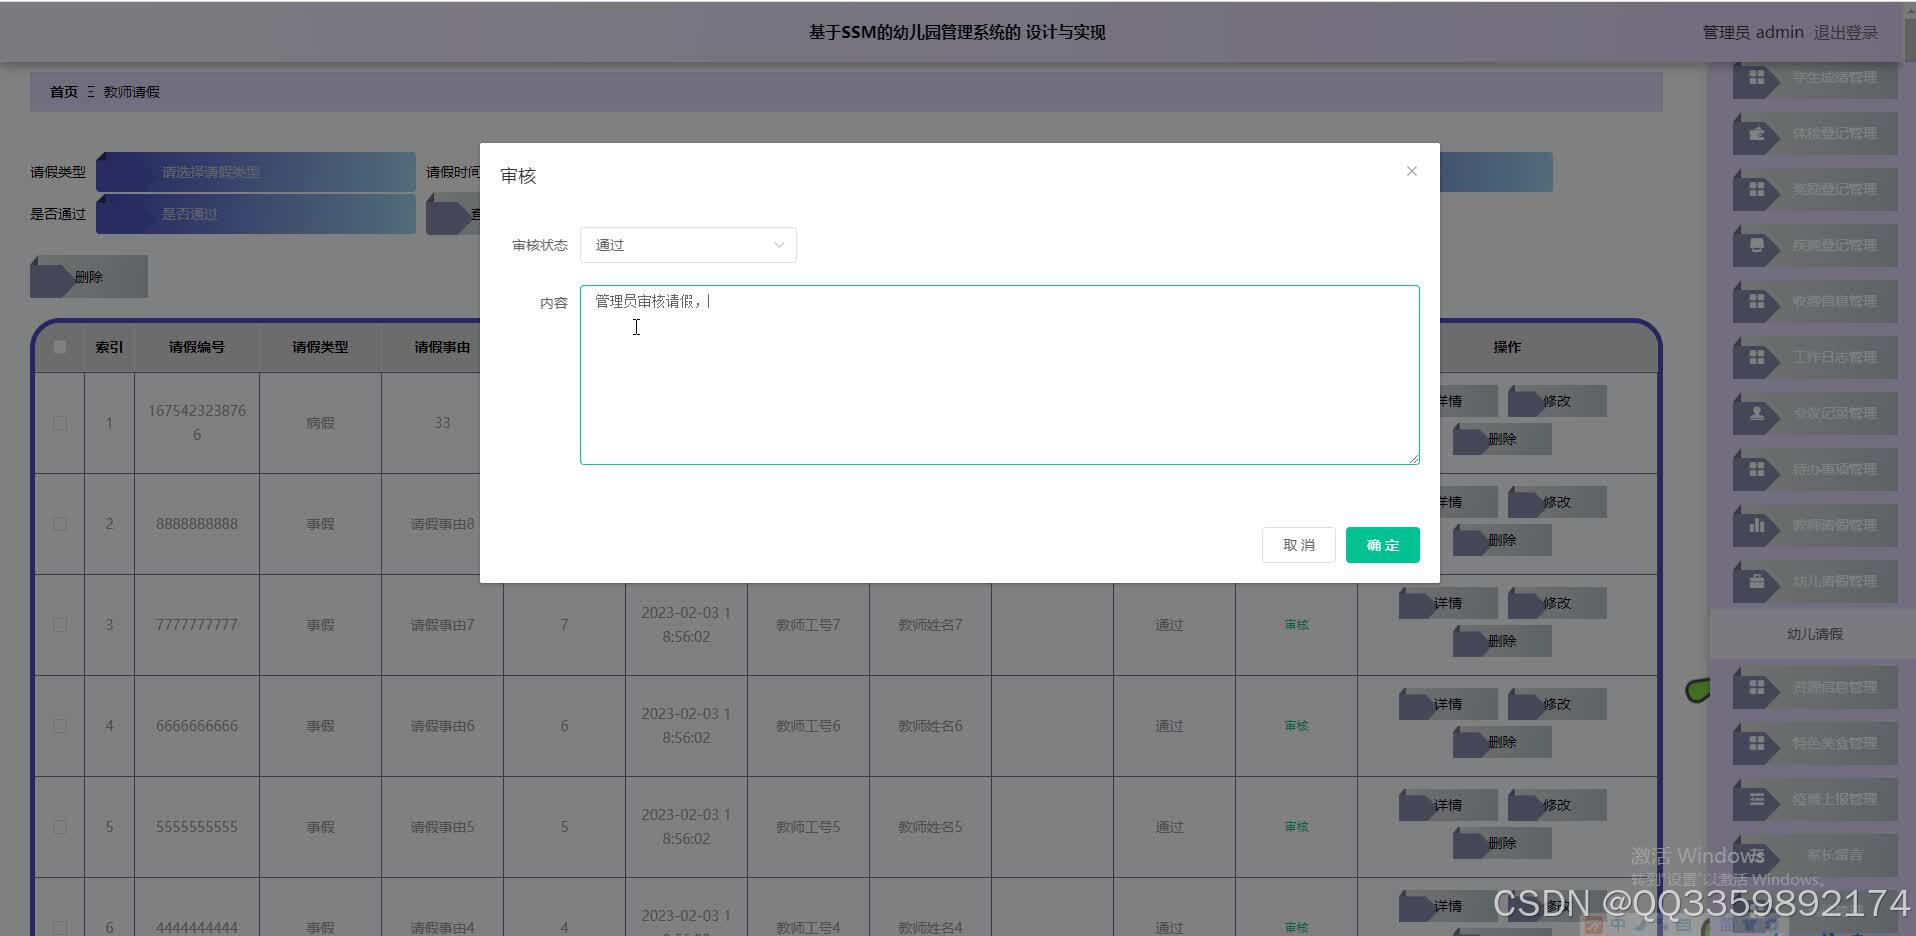This screenshot has width=1916, height=936.
Task: Click 审核 link in row 教师工号5
Action: click(x=1296, y=827)
